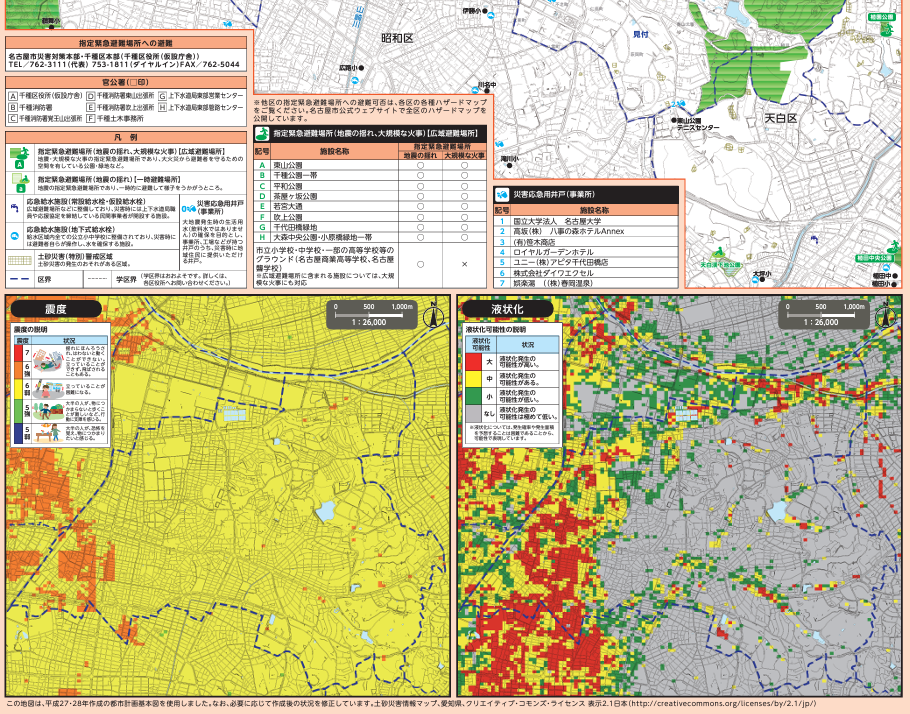
Task: Select the compass rose on the 液状化 map
Action: (x=888, y=318)
